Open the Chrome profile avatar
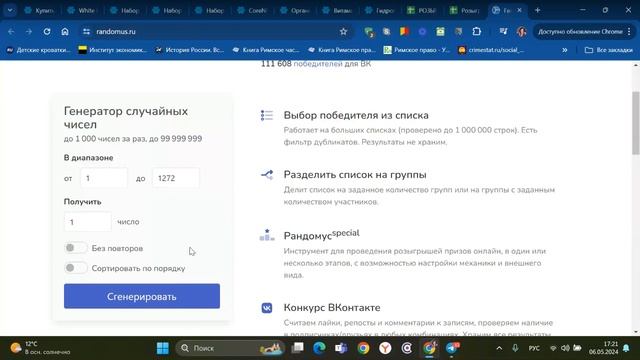 521,31
